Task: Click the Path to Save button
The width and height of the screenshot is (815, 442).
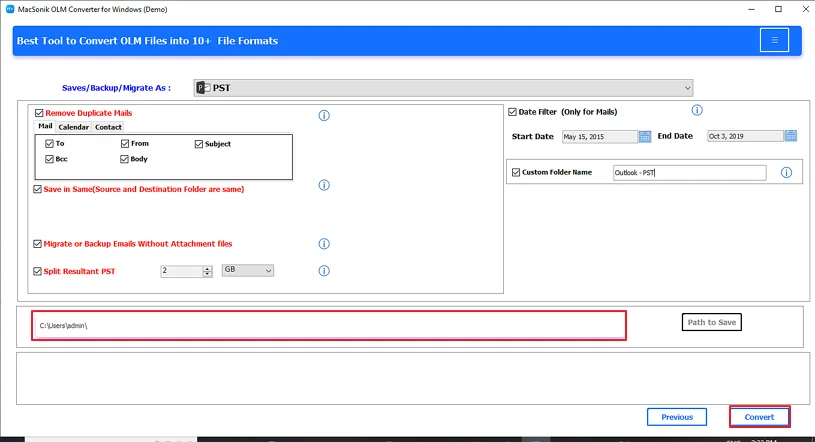Action: coord(711,322)
